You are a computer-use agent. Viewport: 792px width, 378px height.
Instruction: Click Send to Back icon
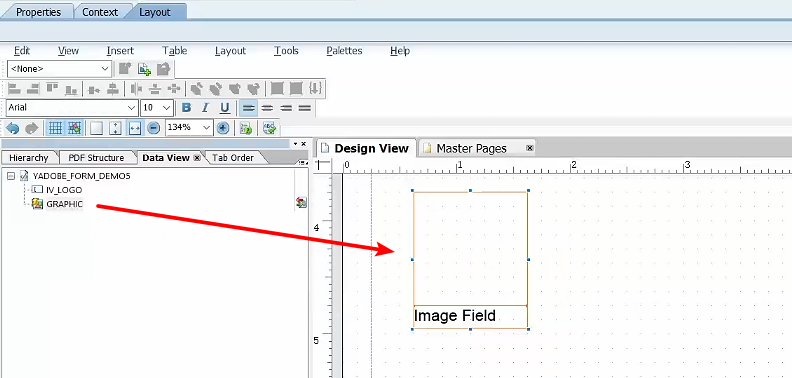point(253,89)
